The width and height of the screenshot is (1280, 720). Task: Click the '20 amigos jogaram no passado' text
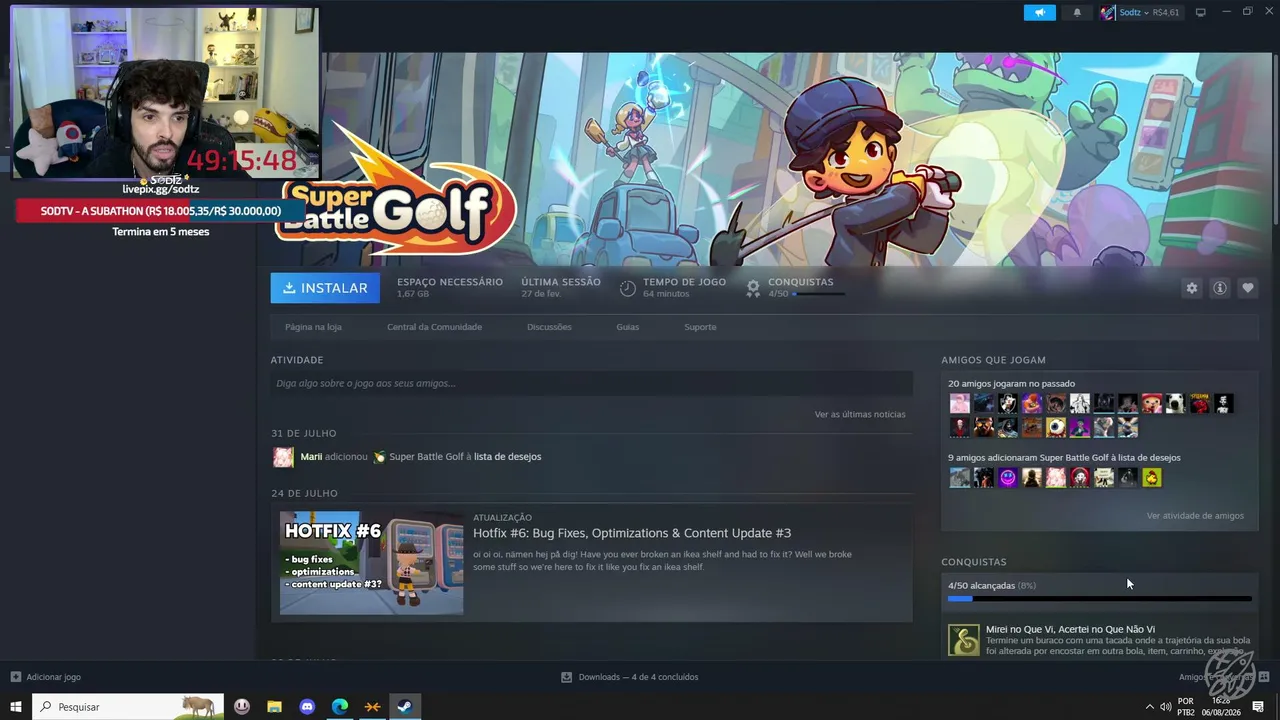tap(1011, 384)
